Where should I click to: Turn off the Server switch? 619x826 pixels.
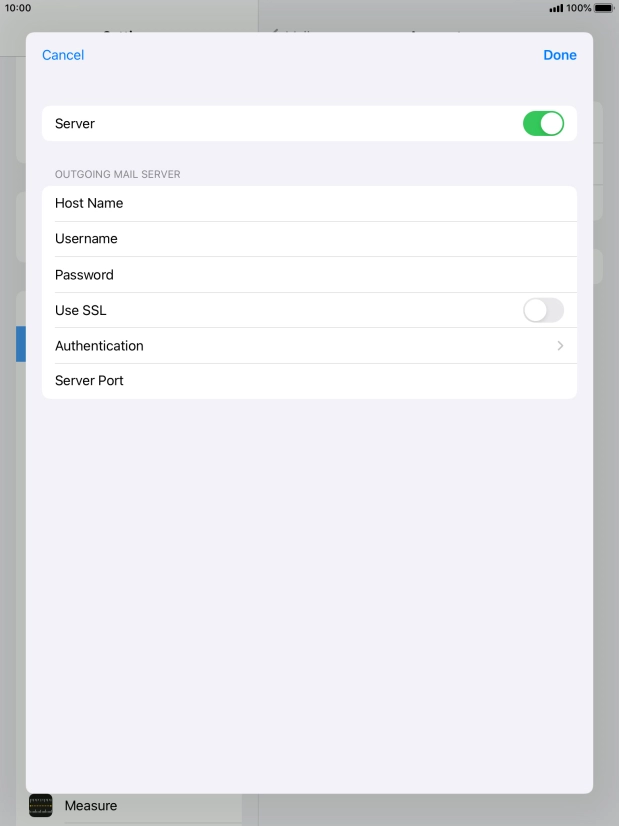tap(543, 123)
